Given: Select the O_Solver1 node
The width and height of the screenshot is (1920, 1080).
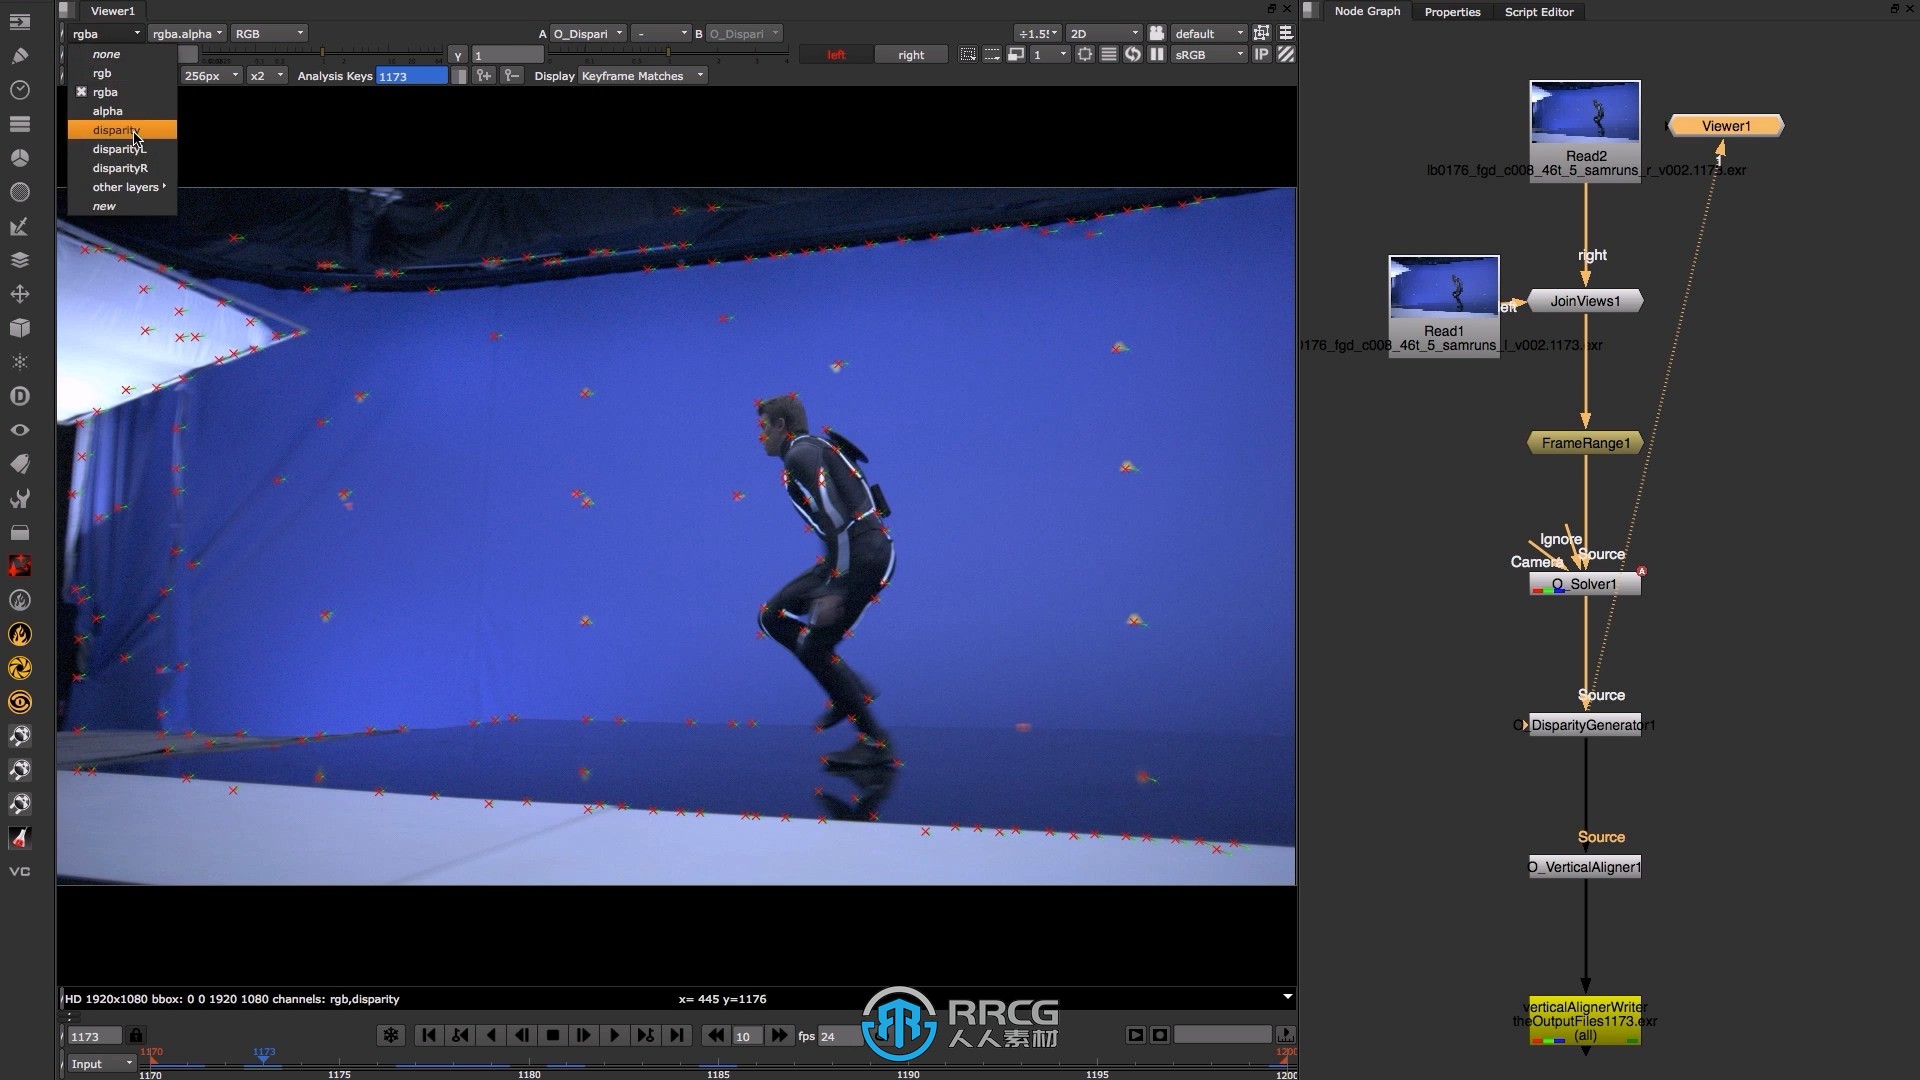Looking at the screenshot, I should (1585, 584).
